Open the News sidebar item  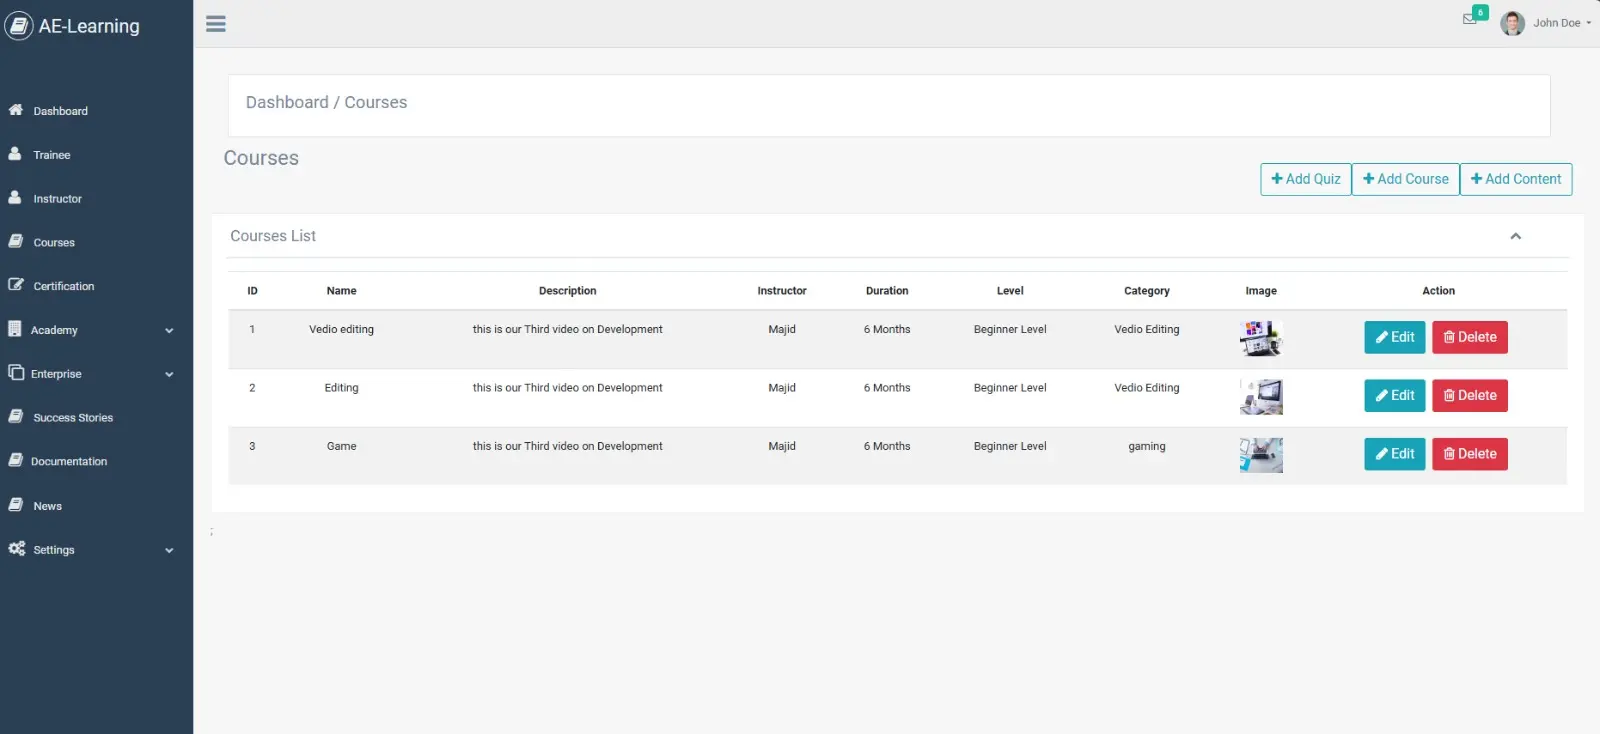point(47,506)
